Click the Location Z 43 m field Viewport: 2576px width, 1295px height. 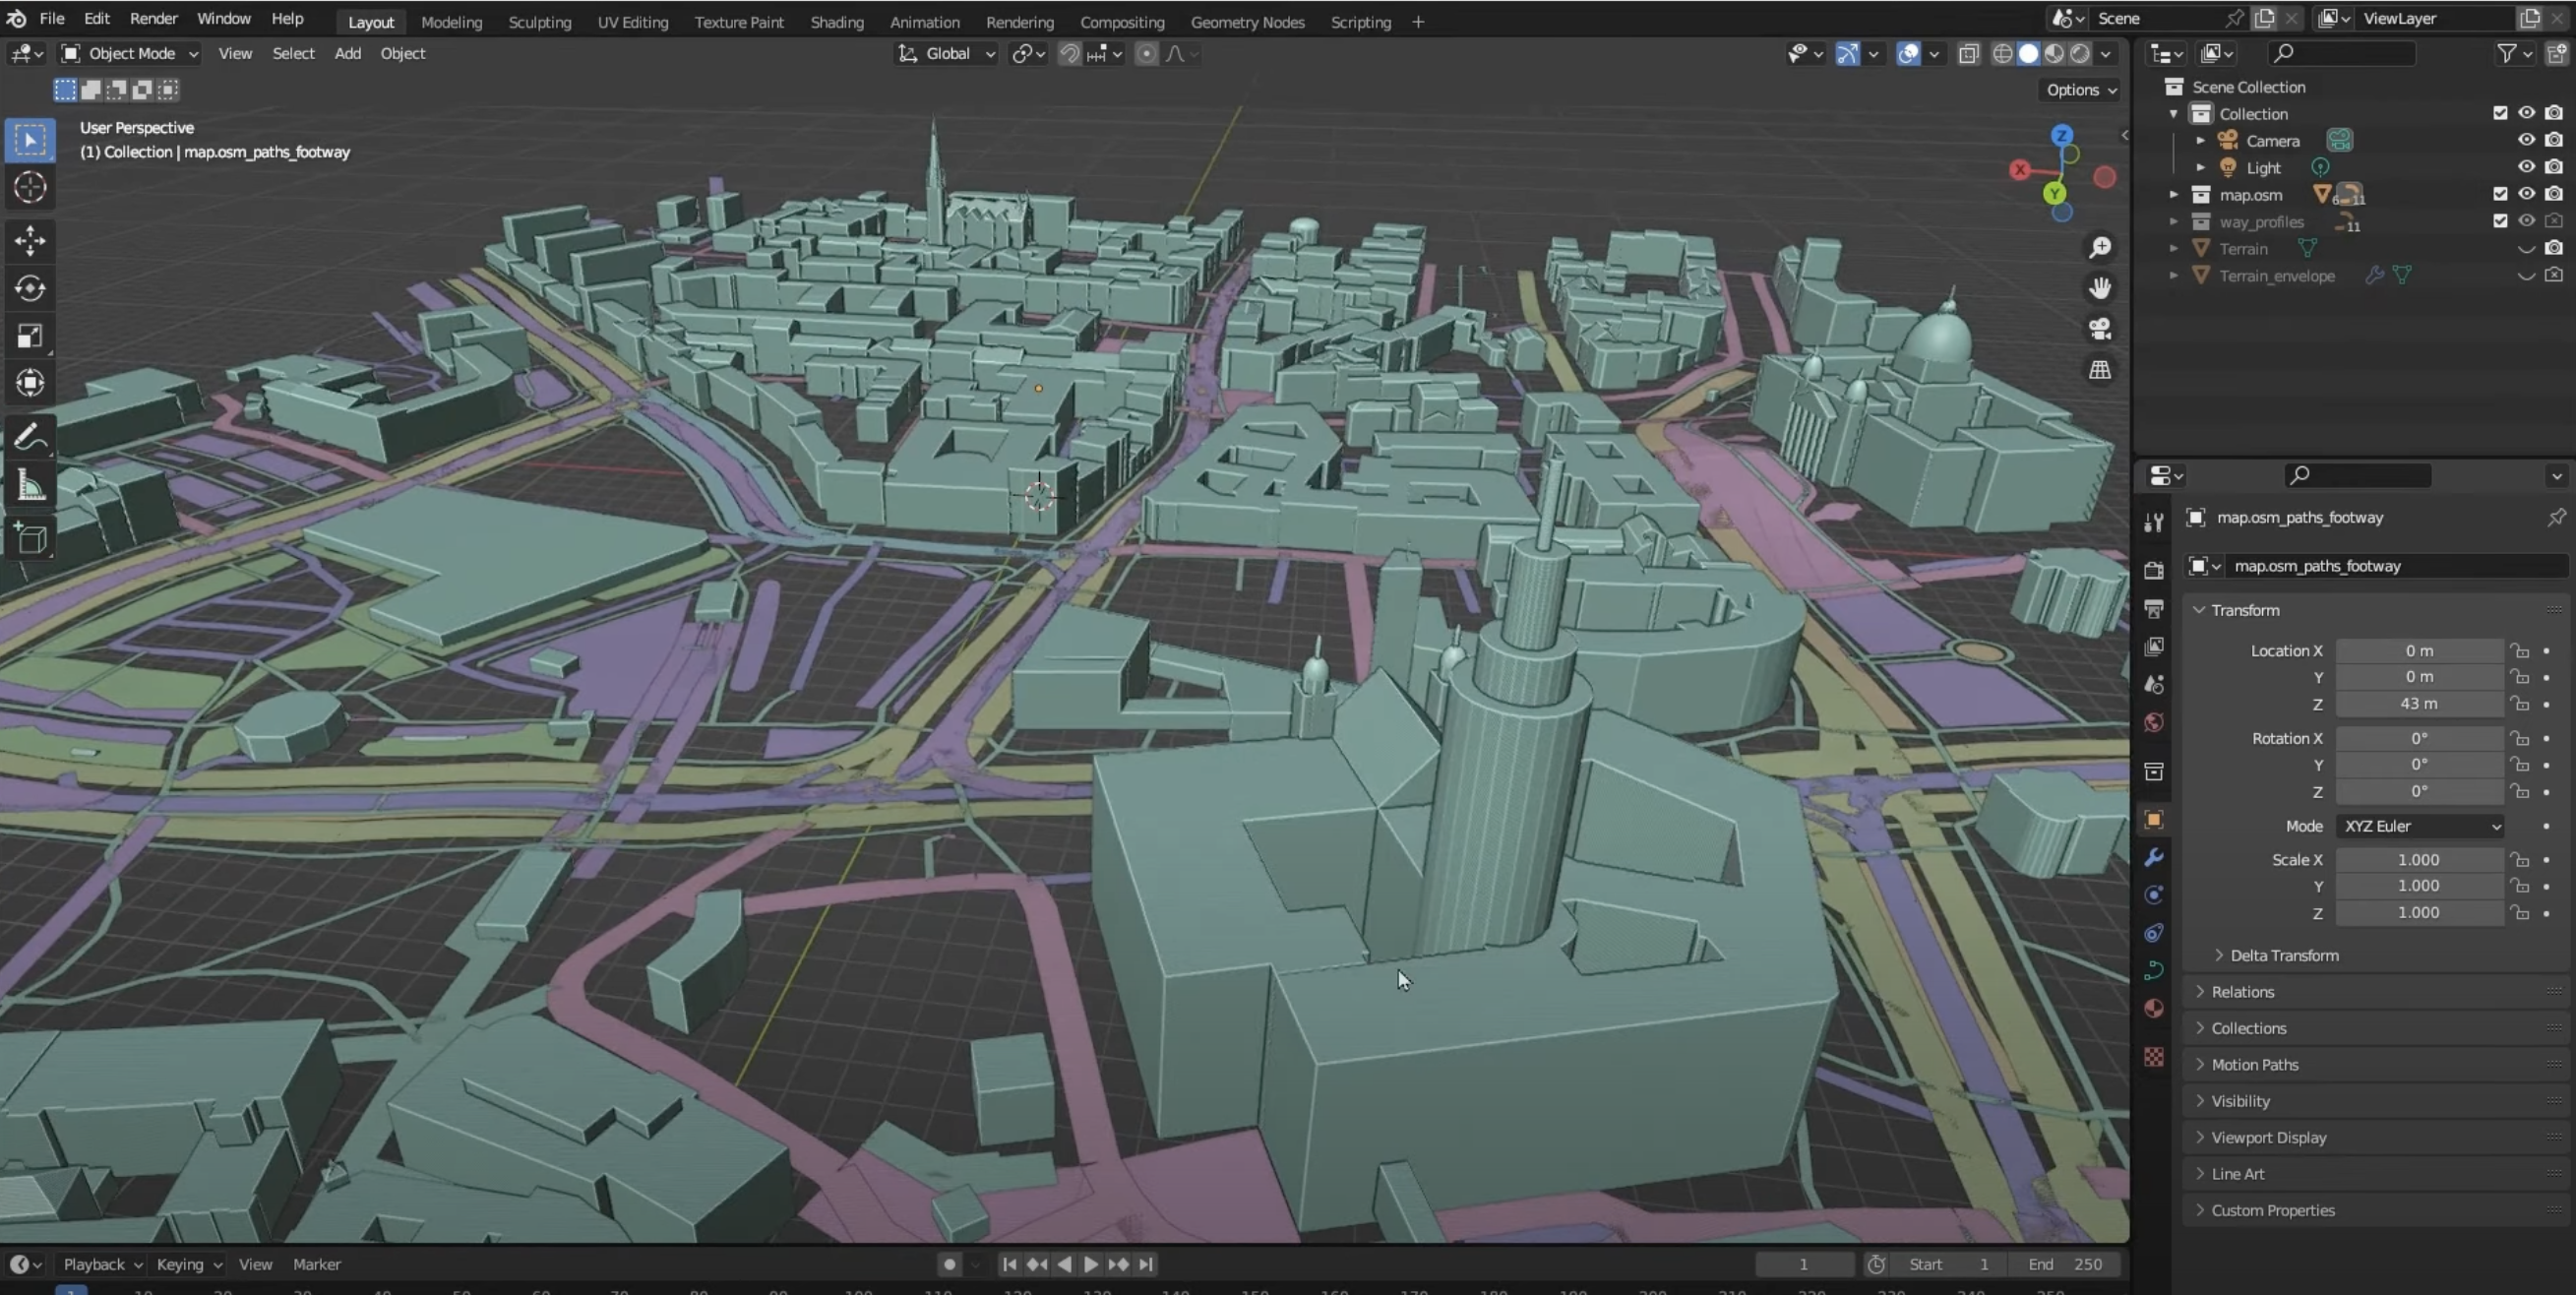(x=2419, y=704)
